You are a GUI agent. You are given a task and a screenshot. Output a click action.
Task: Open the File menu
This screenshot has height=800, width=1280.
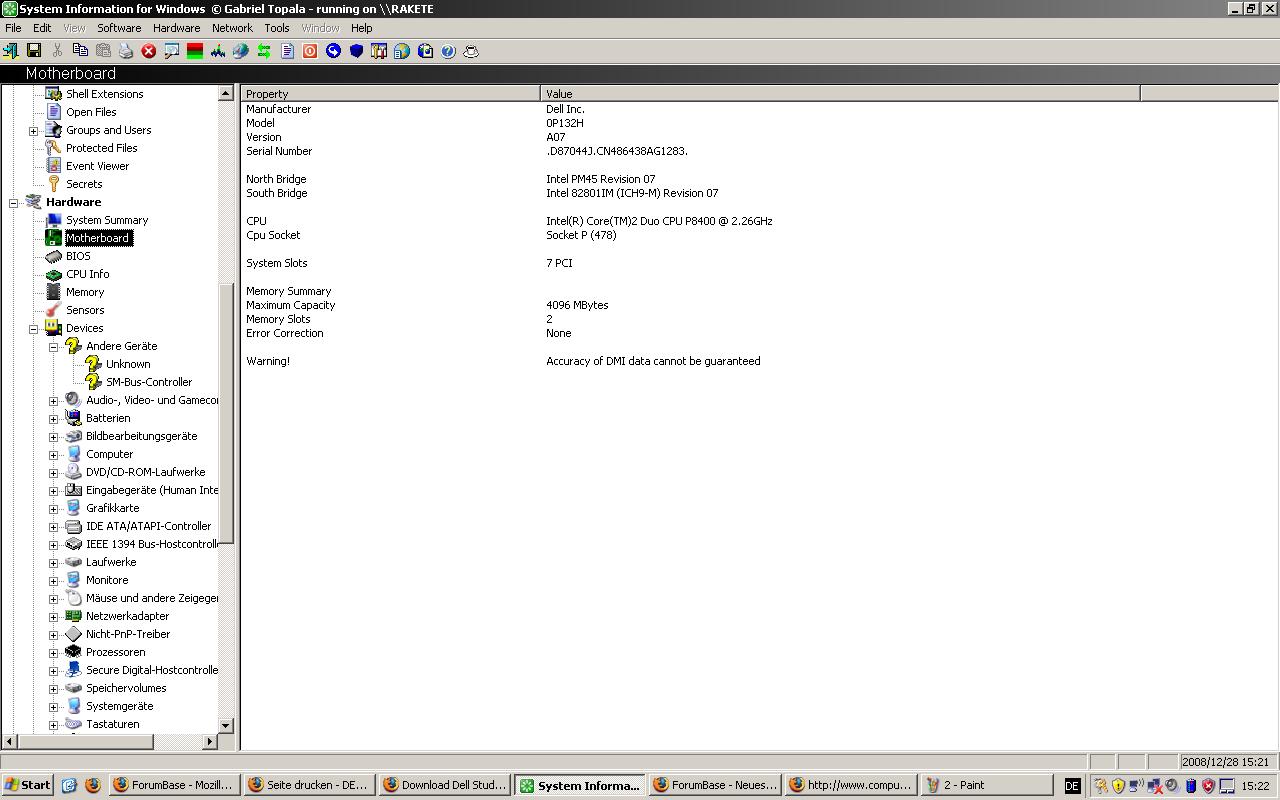(x=13, y=28)
